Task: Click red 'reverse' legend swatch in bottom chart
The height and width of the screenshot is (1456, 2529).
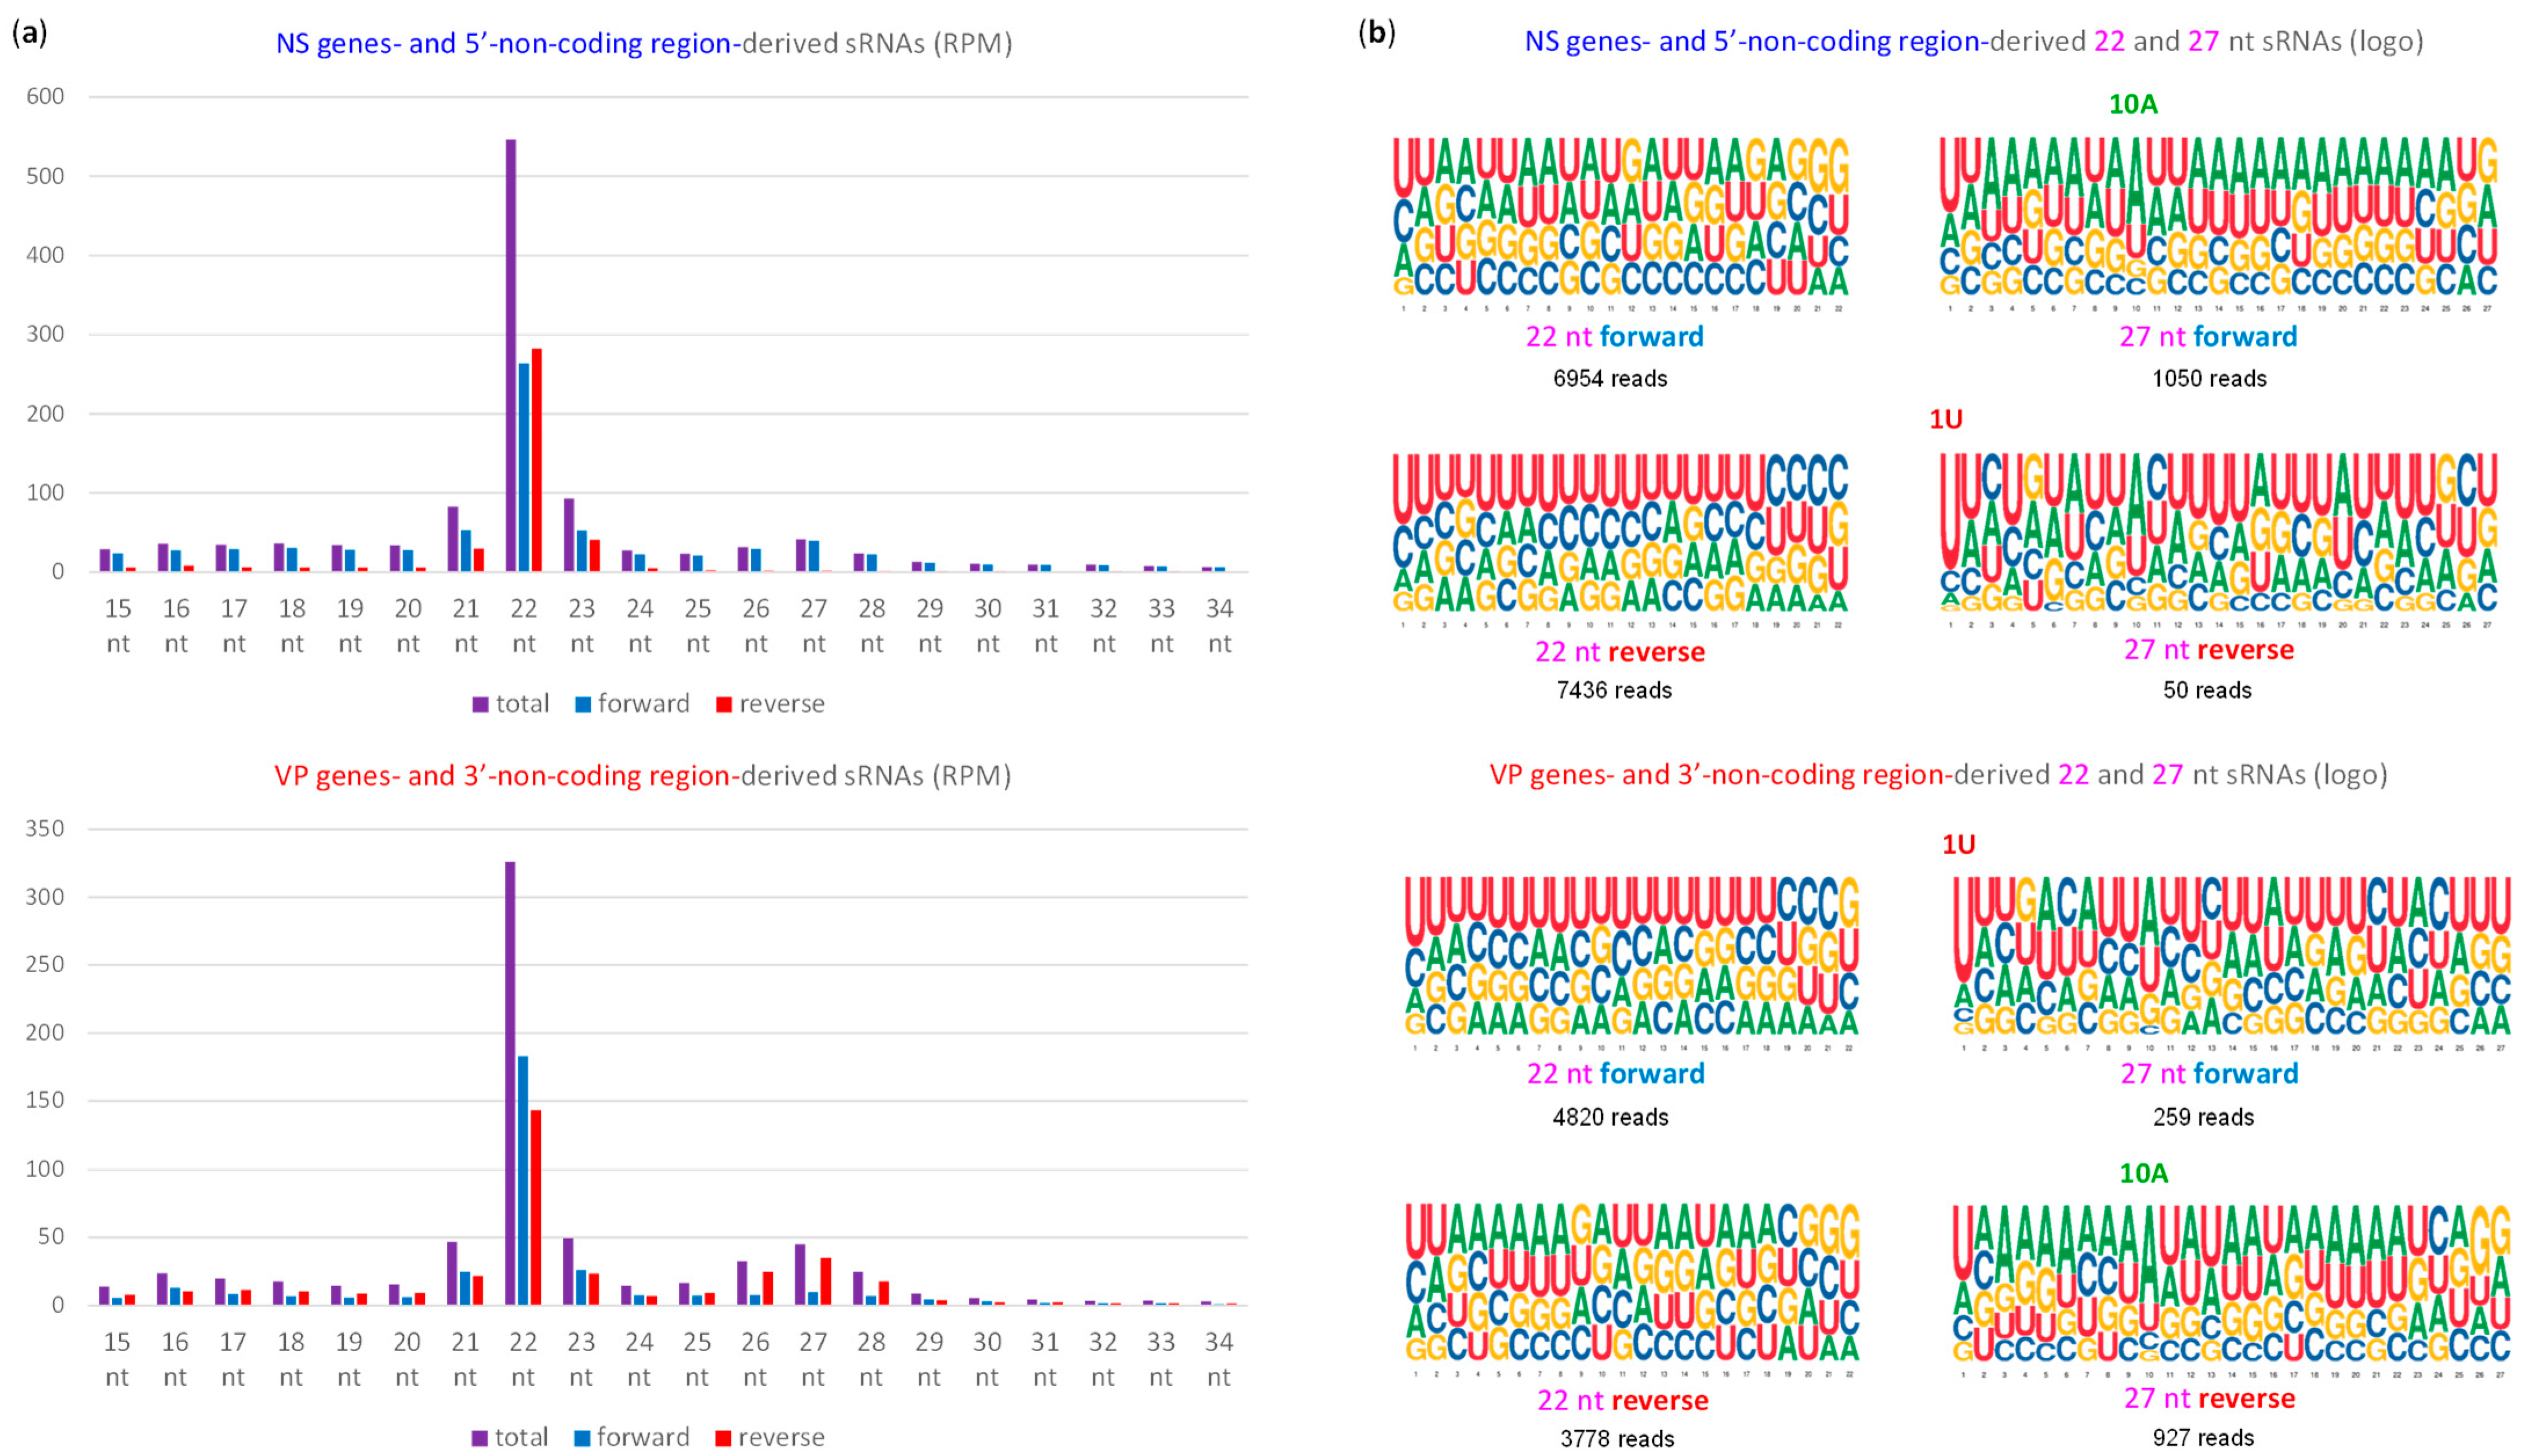Action: point(725,1438)
